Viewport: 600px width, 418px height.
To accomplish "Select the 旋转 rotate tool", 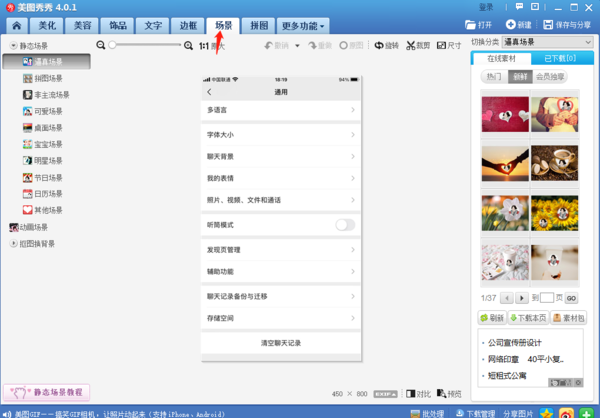I will coord(386,46).
